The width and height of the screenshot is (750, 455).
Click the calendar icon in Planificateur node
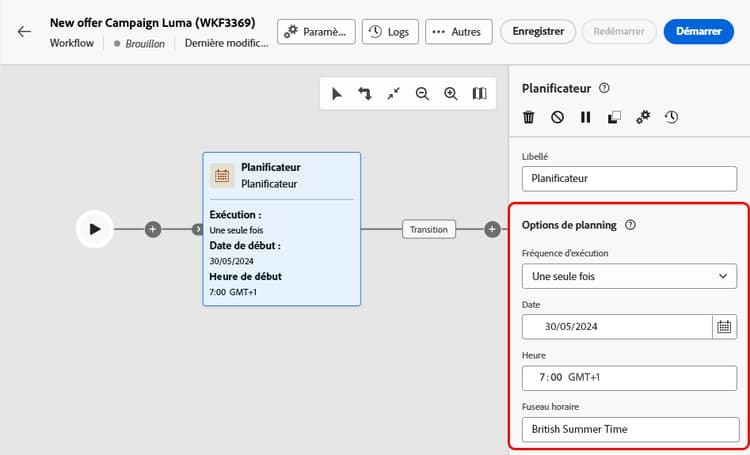[x=222, y=176]
